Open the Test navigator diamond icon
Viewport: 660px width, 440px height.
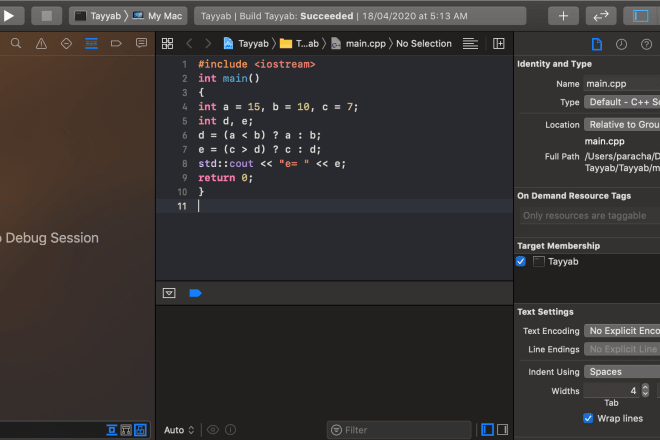(66, 43)
